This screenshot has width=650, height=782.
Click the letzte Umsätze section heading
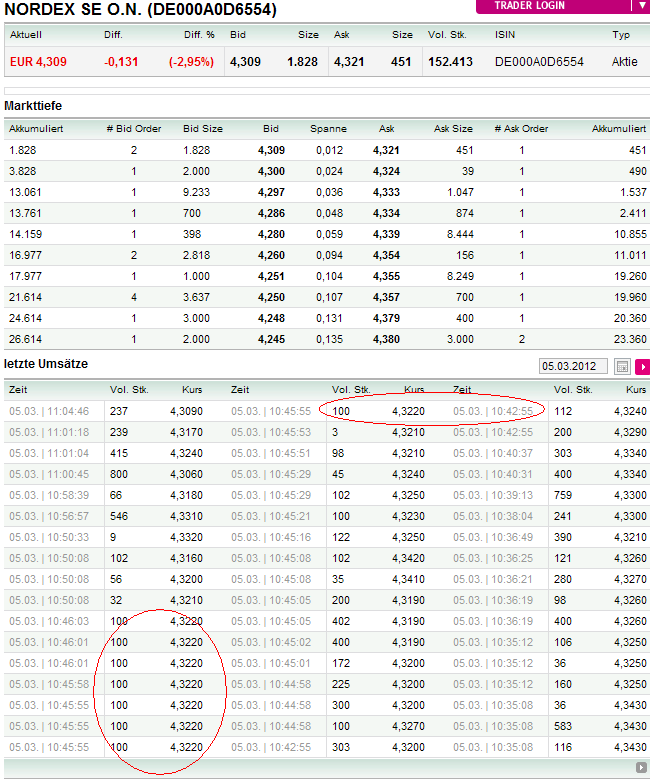pyautogui.click(x=46, y=364)
